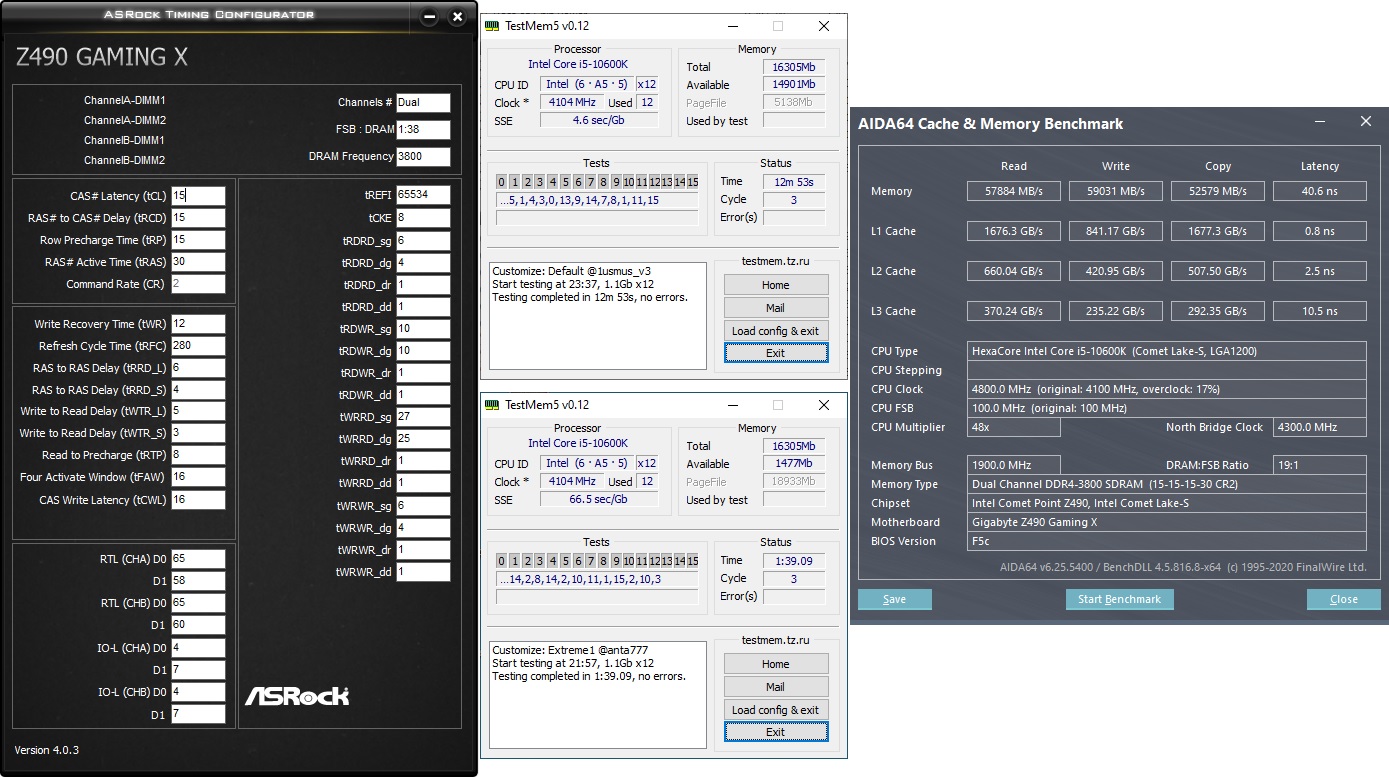The image size is (1389, 777).
Task: Select the tWRRD_dg field
Action: tap(423, 439)
